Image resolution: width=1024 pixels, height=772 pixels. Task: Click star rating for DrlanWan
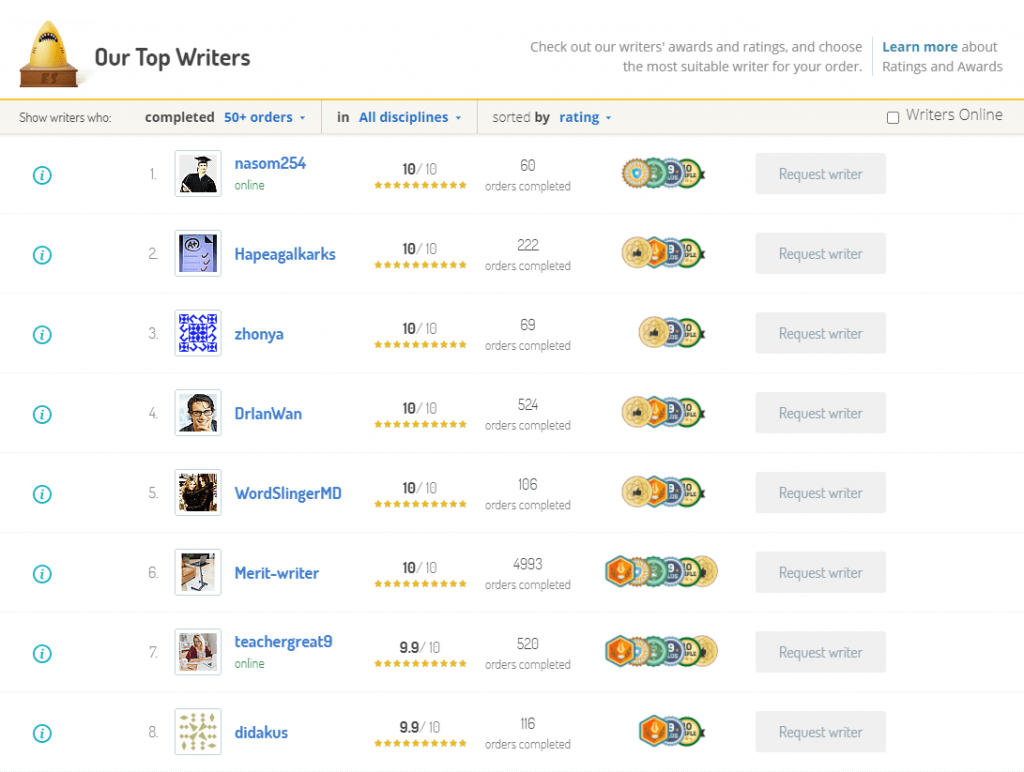(x=421, y=425)
